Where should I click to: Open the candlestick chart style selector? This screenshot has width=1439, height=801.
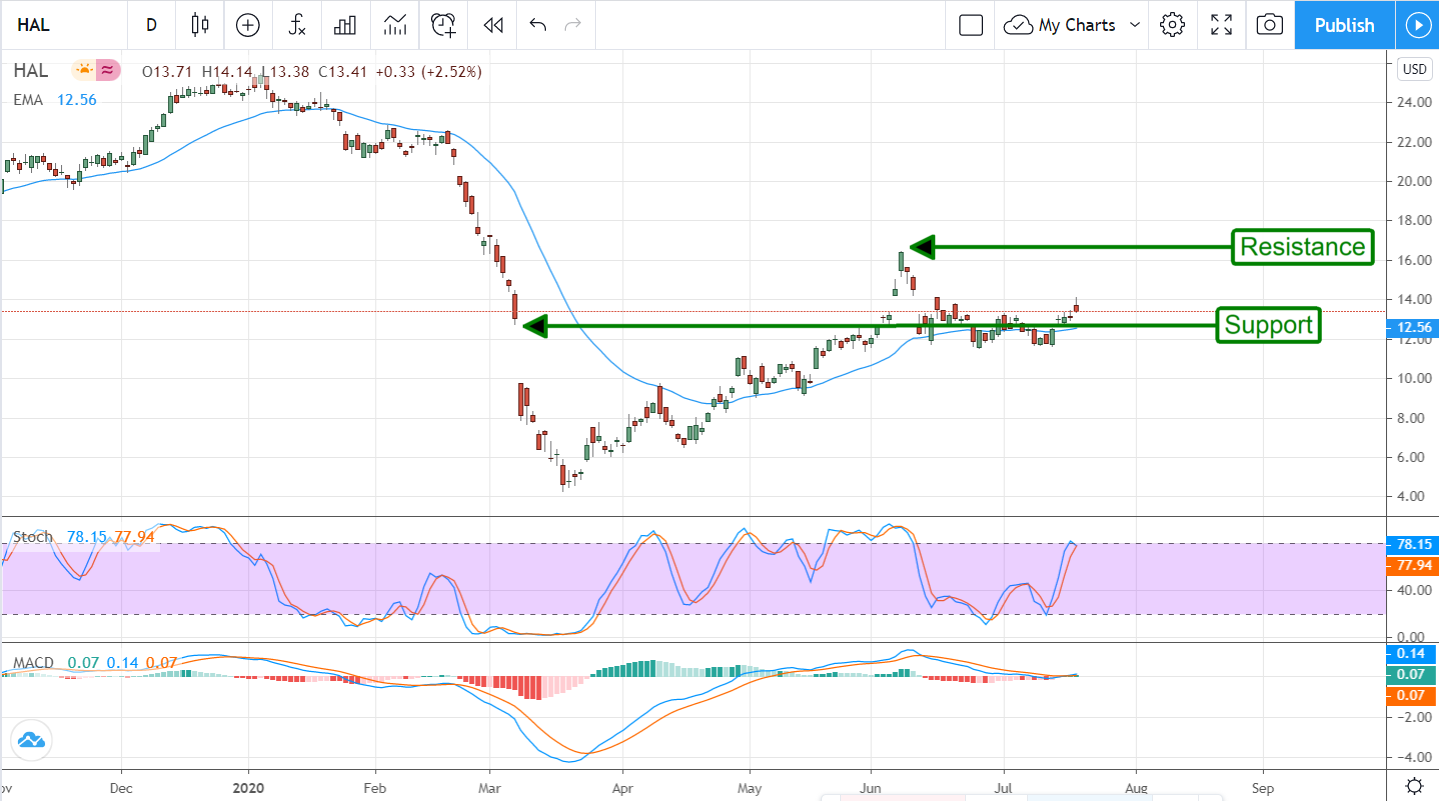pos(200,25)
